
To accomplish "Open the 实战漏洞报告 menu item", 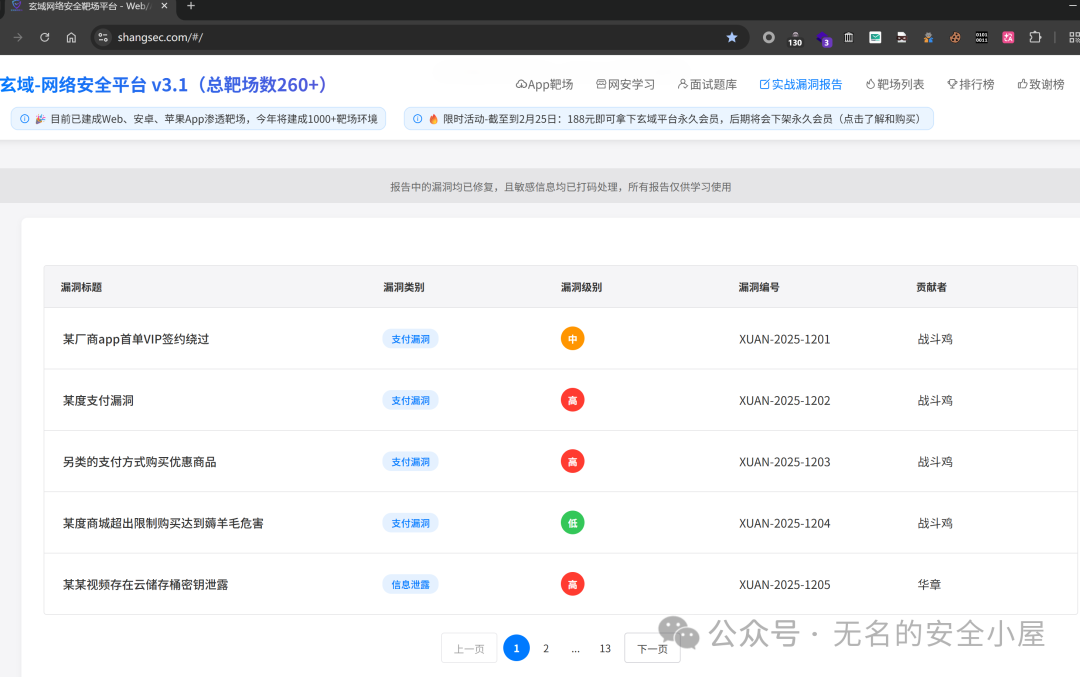I will (x=801, y=84).
